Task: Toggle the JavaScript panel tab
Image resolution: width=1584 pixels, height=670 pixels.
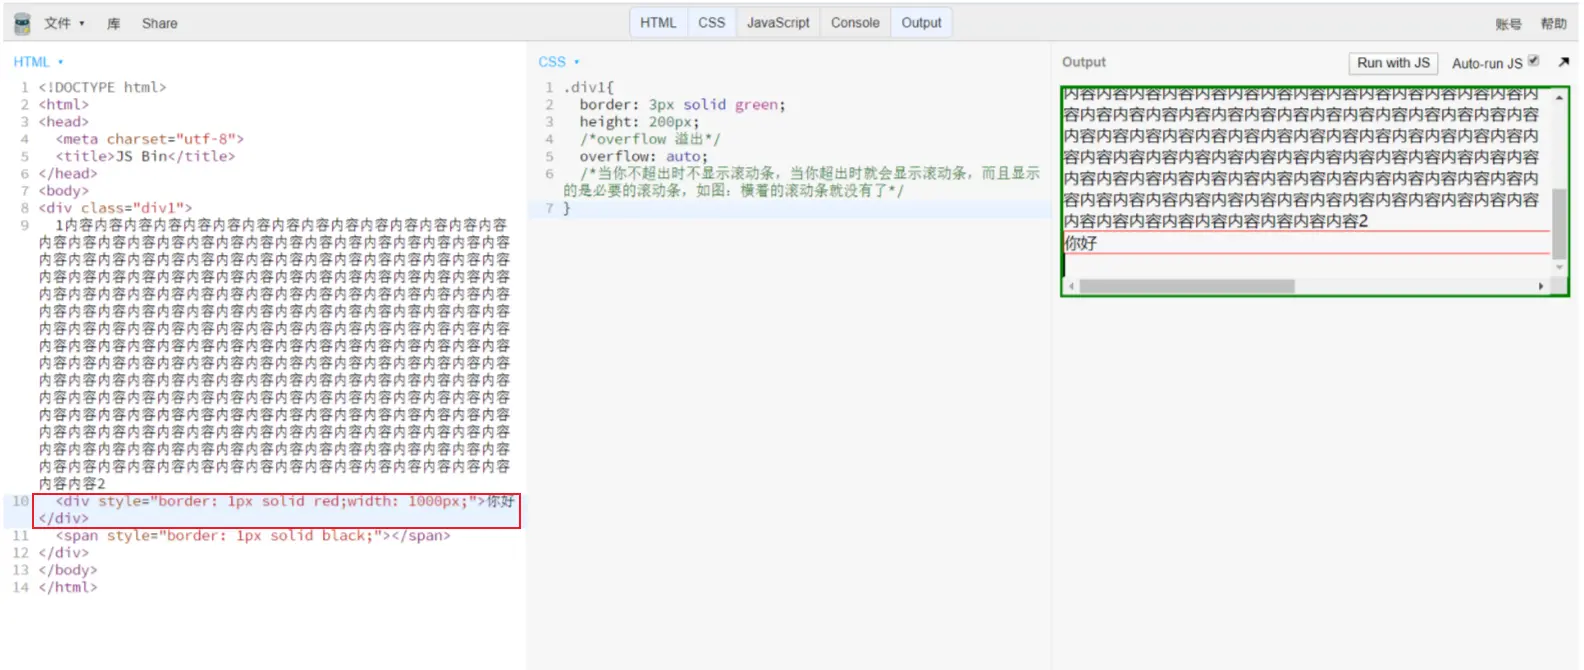Action: coord(778,22)
